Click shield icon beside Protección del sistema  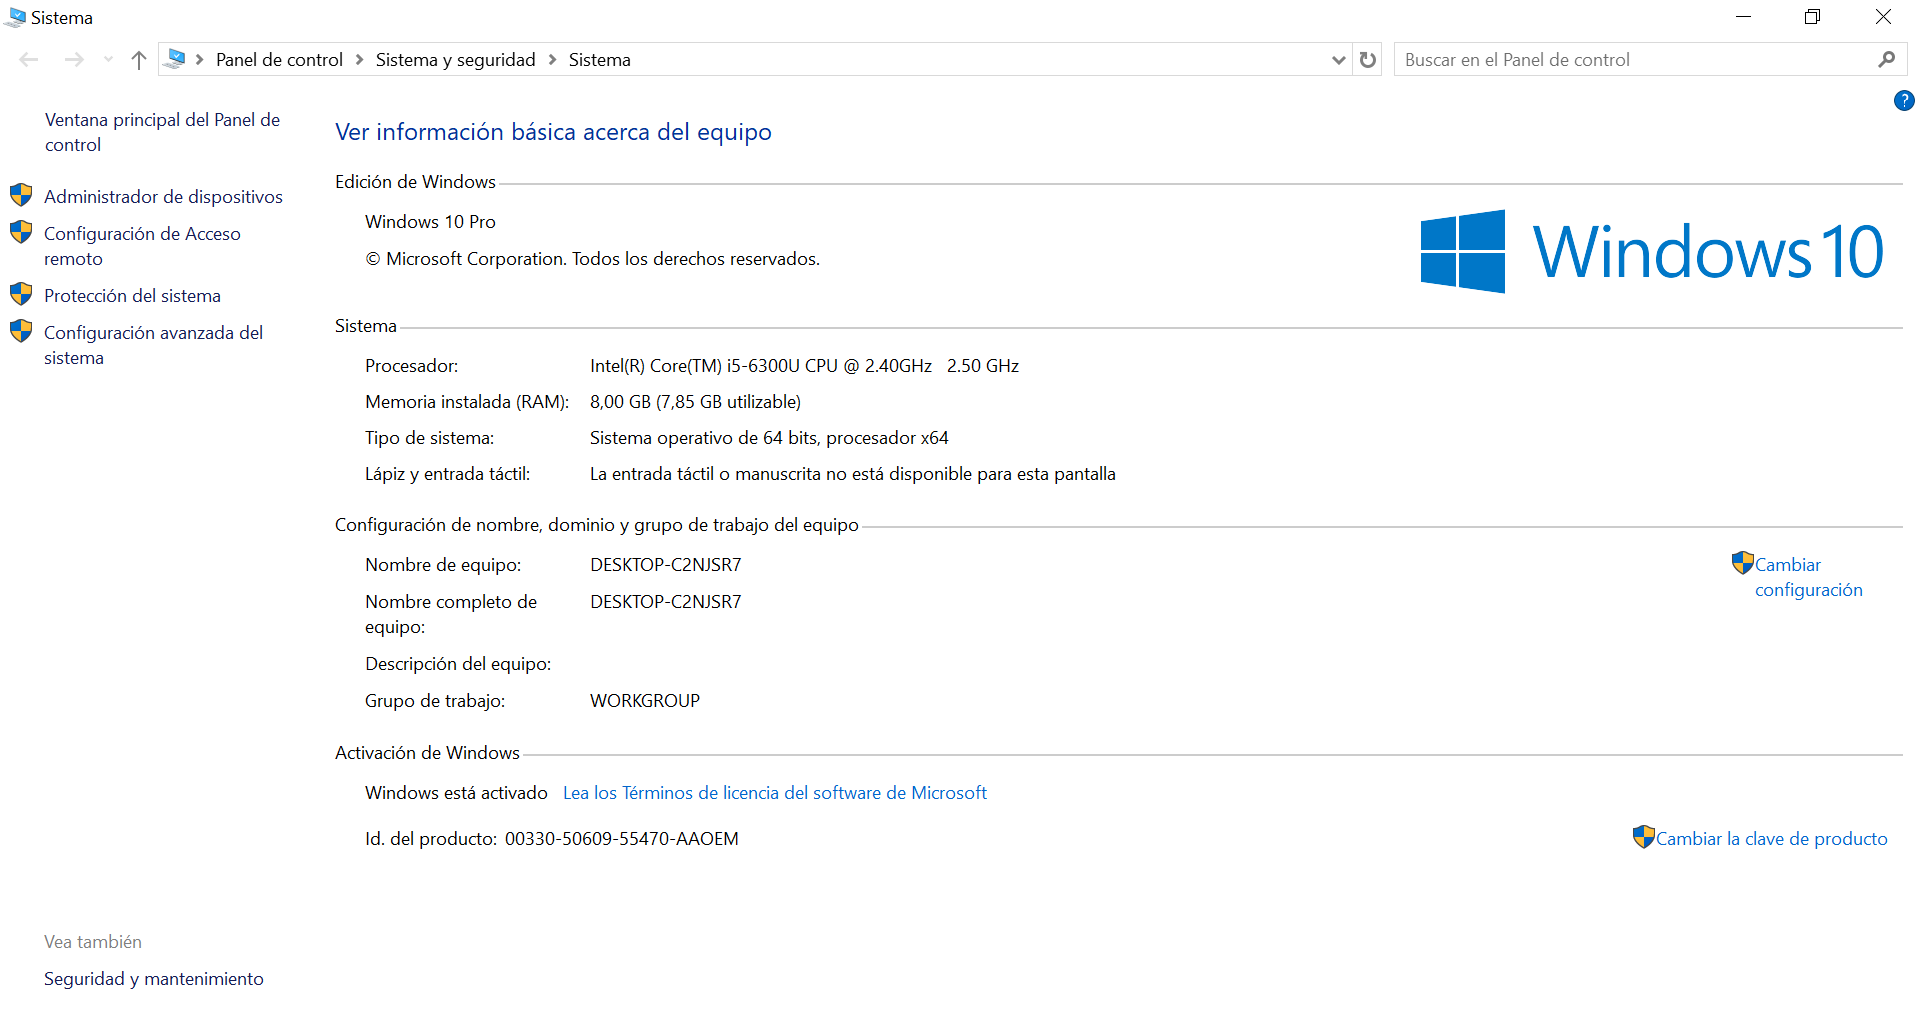coord(21,294)
